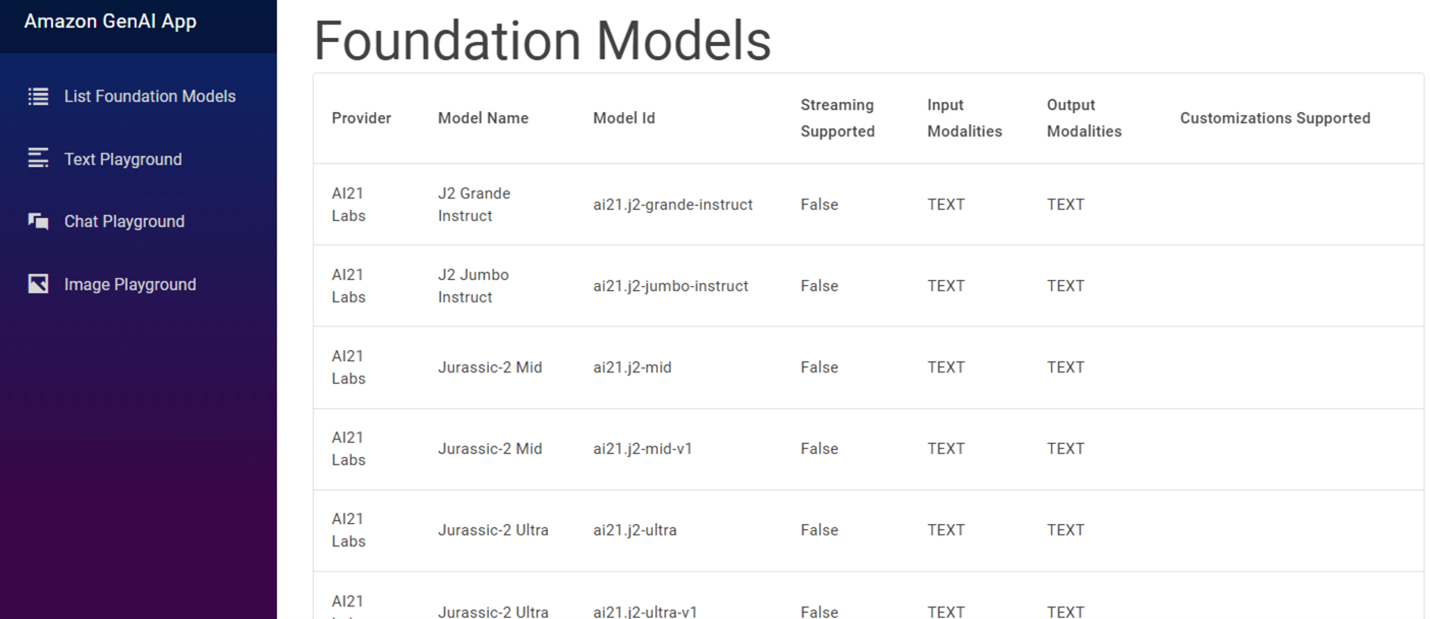Select List Foundation Models in the sidebar

point(149,96)
